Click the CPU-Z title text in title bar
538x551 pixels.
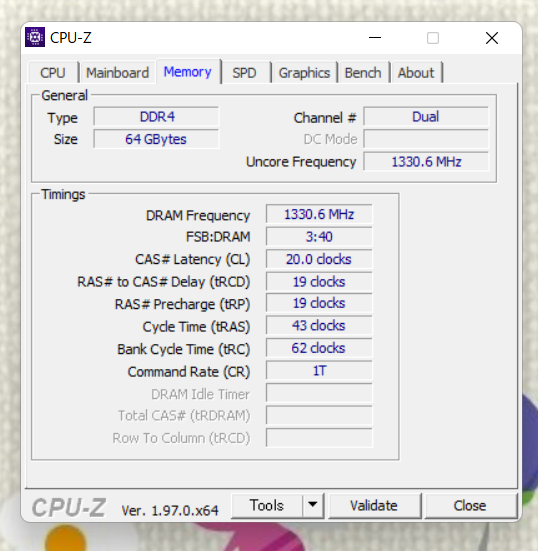coord(71,38)
